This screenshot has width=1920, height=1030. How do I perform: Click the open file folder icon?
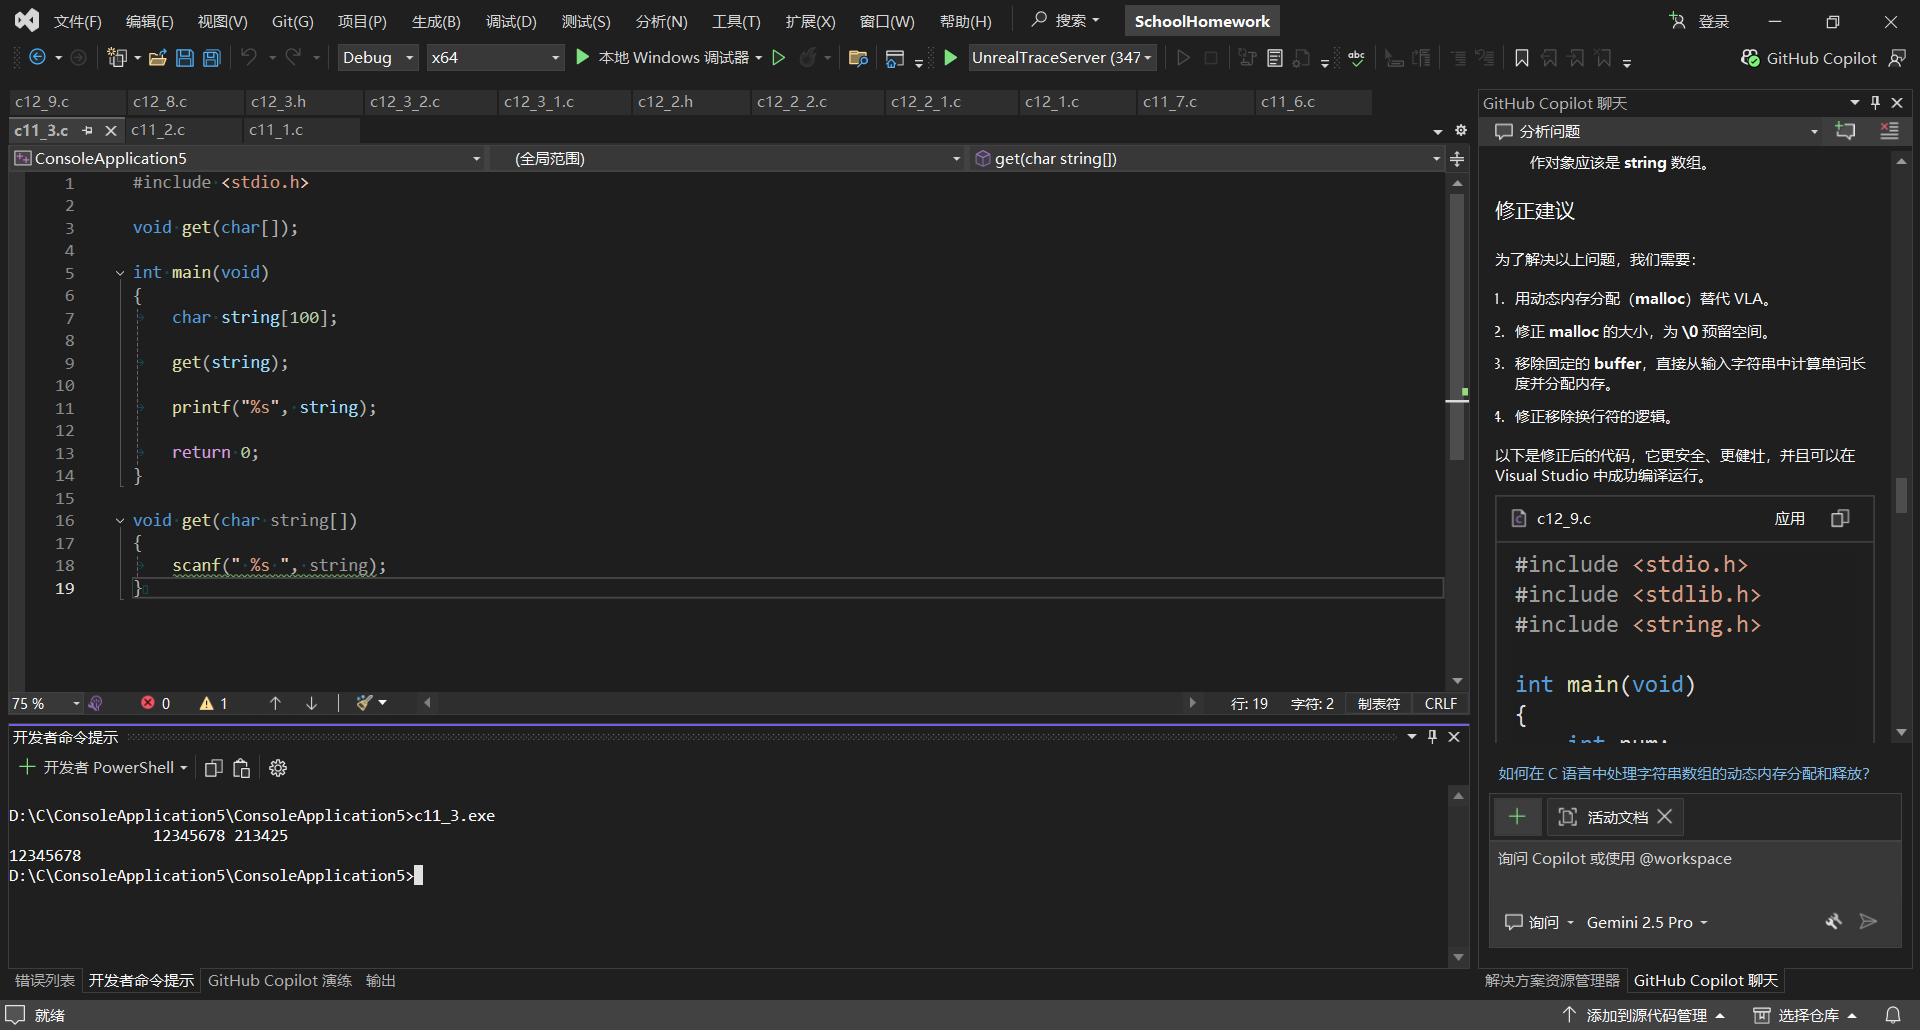click(x=158, y=58)
